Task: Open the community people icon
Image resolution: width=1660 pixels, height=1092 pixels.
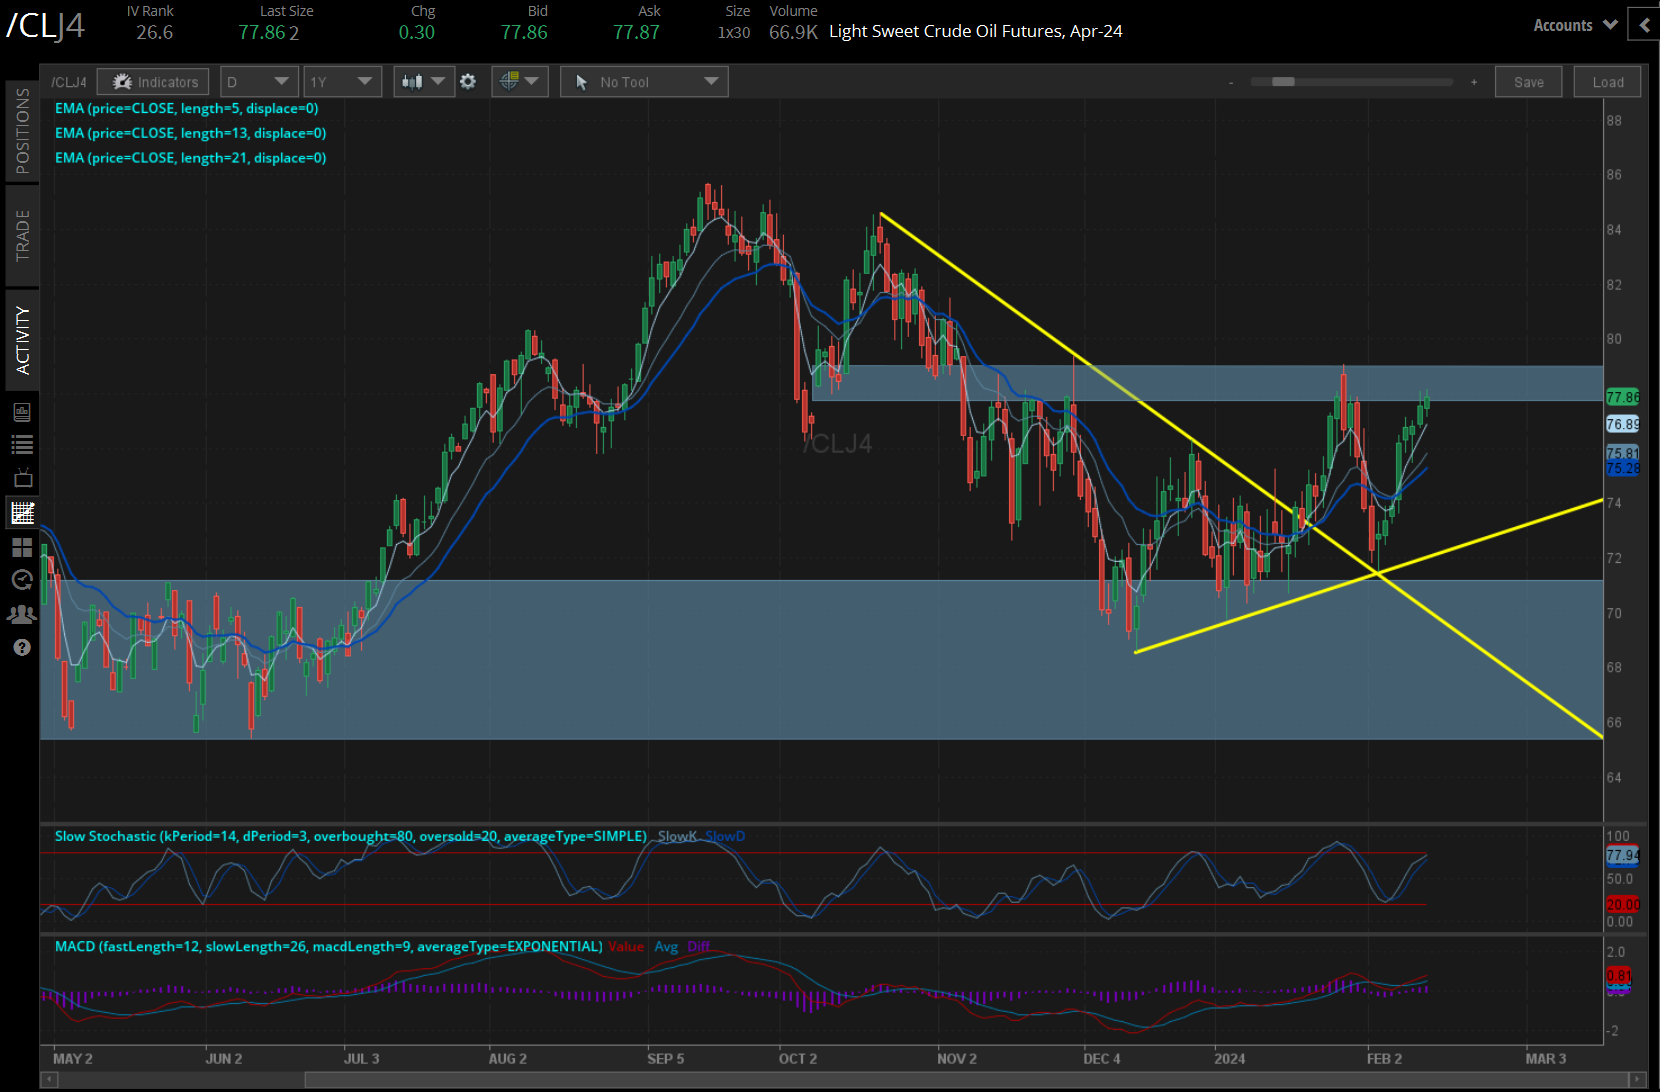Action: coord(22,614)
